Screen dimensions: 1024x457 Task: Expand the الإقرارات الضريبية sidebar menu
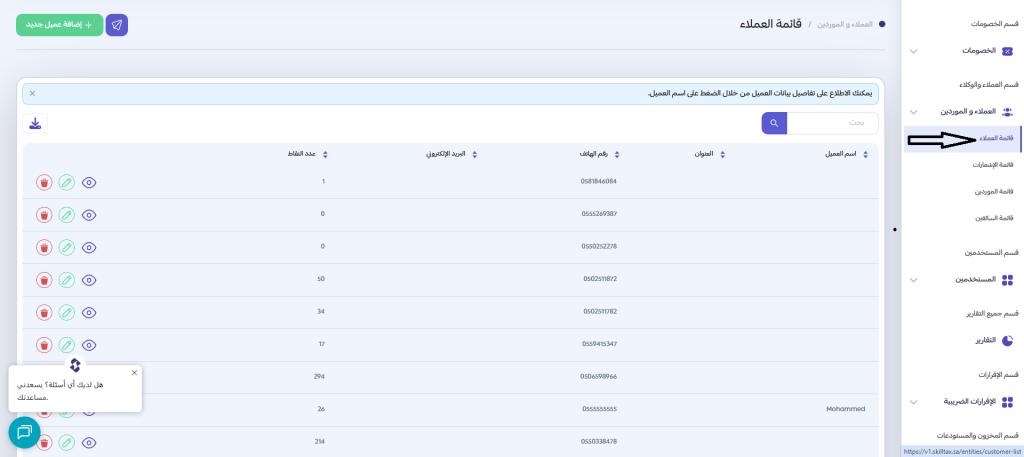coord(913,402)
